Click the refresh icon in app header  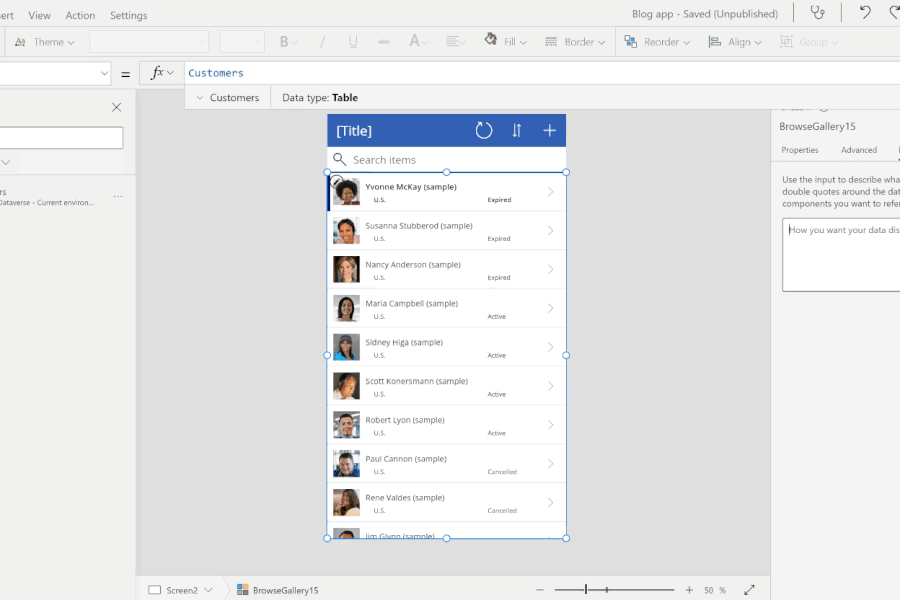click(x=484, y=130)
